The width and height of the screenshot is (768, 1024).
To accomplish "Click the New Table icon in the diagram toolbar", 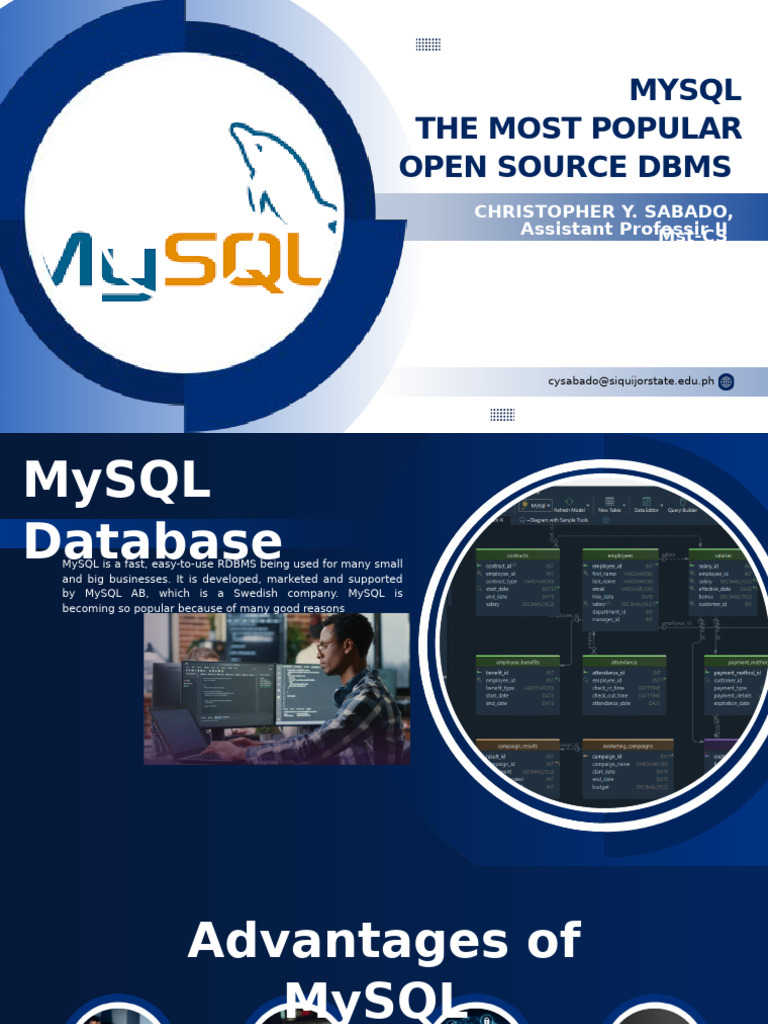I will tap(609, 502).
